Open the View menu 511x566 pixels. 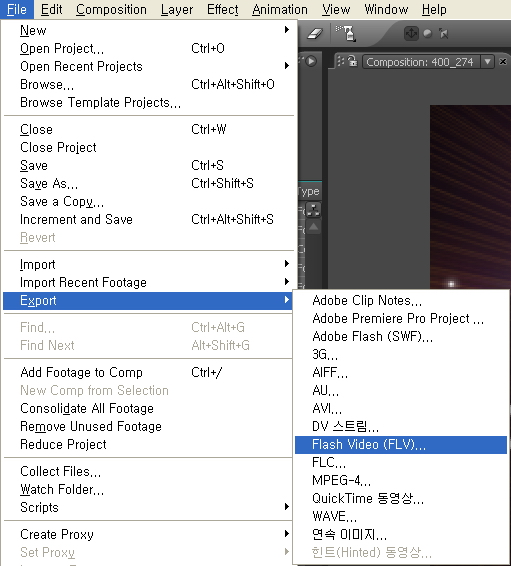coord(336,9)
